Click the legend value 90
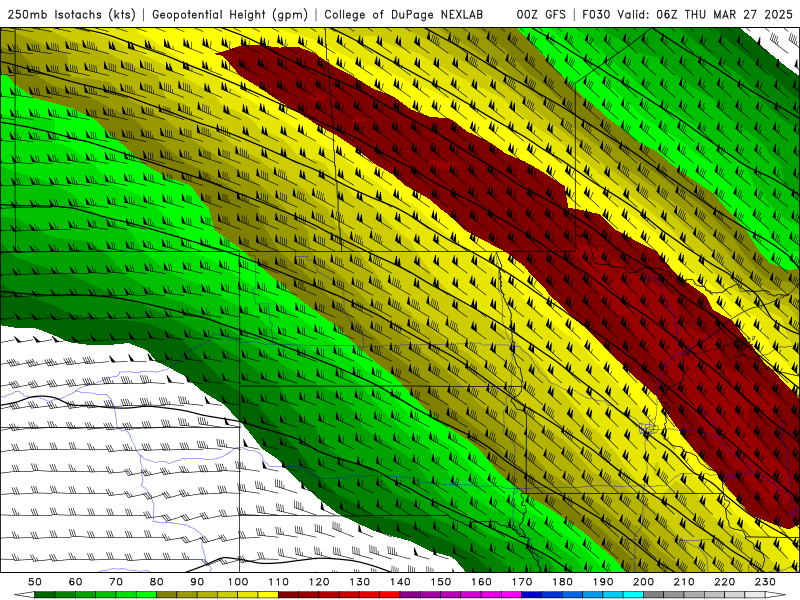The width and height of the screenshot is (800, 600). pos(197,582)
